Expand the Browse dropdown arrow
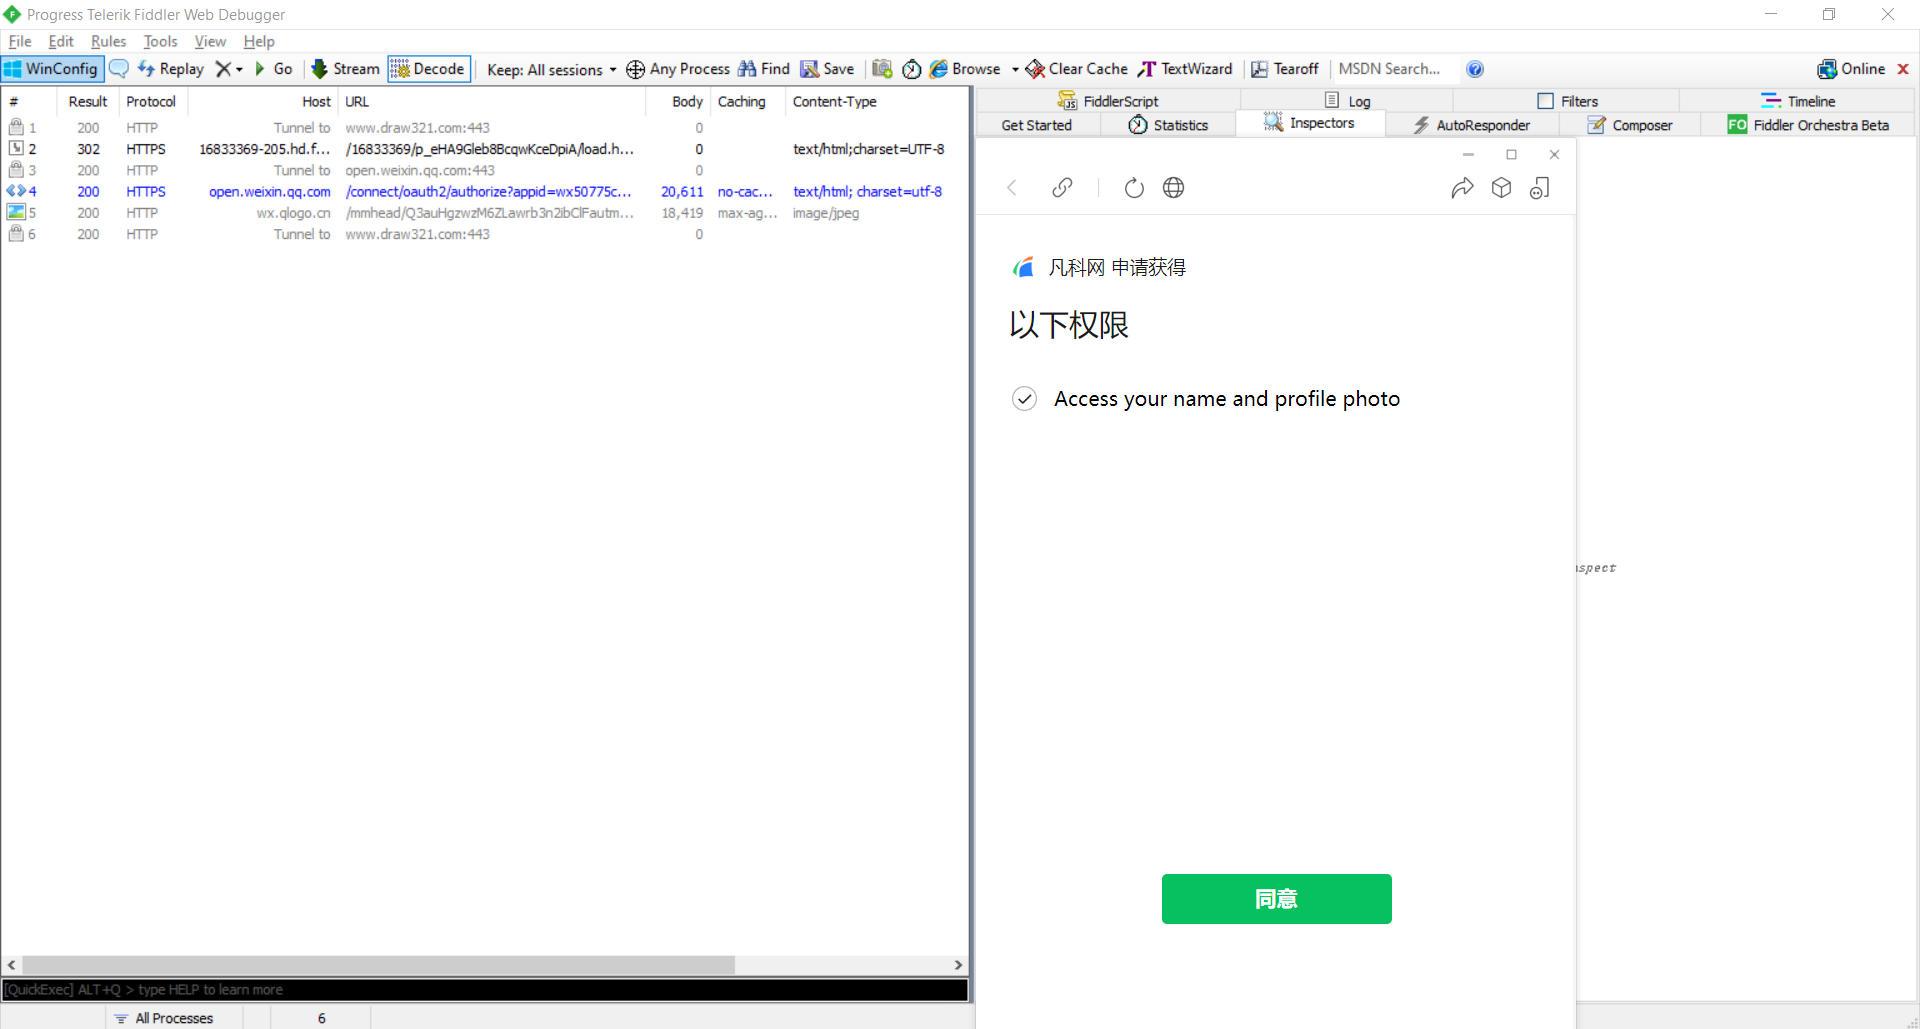 point(1015,69)
